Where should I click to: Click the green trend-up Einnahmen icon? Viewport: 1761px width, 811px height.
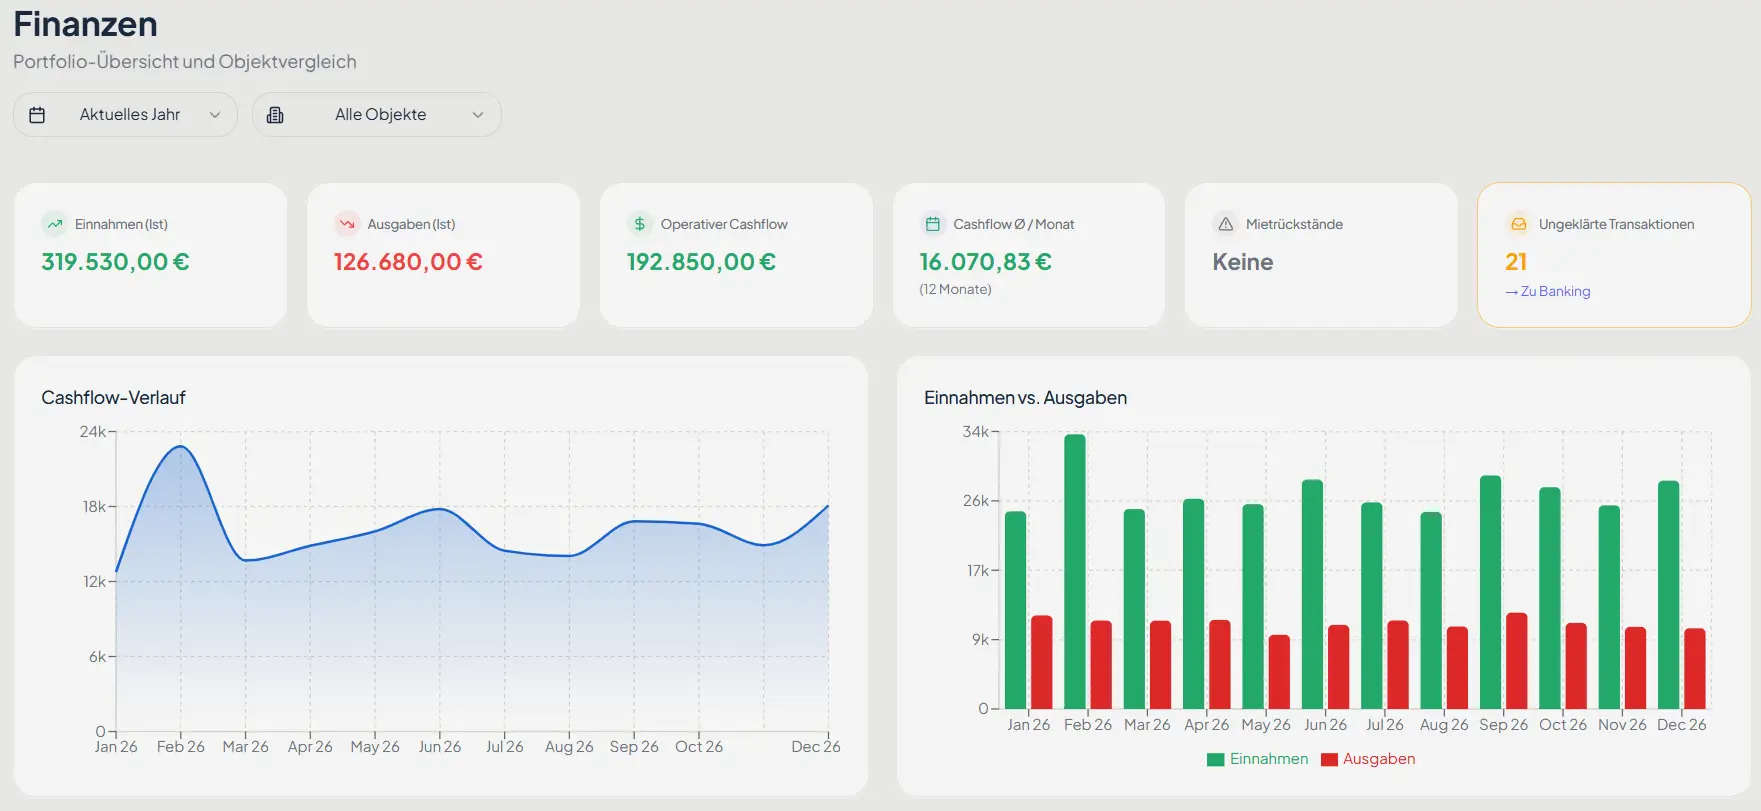pyautogui.click(x=54, y=224)
